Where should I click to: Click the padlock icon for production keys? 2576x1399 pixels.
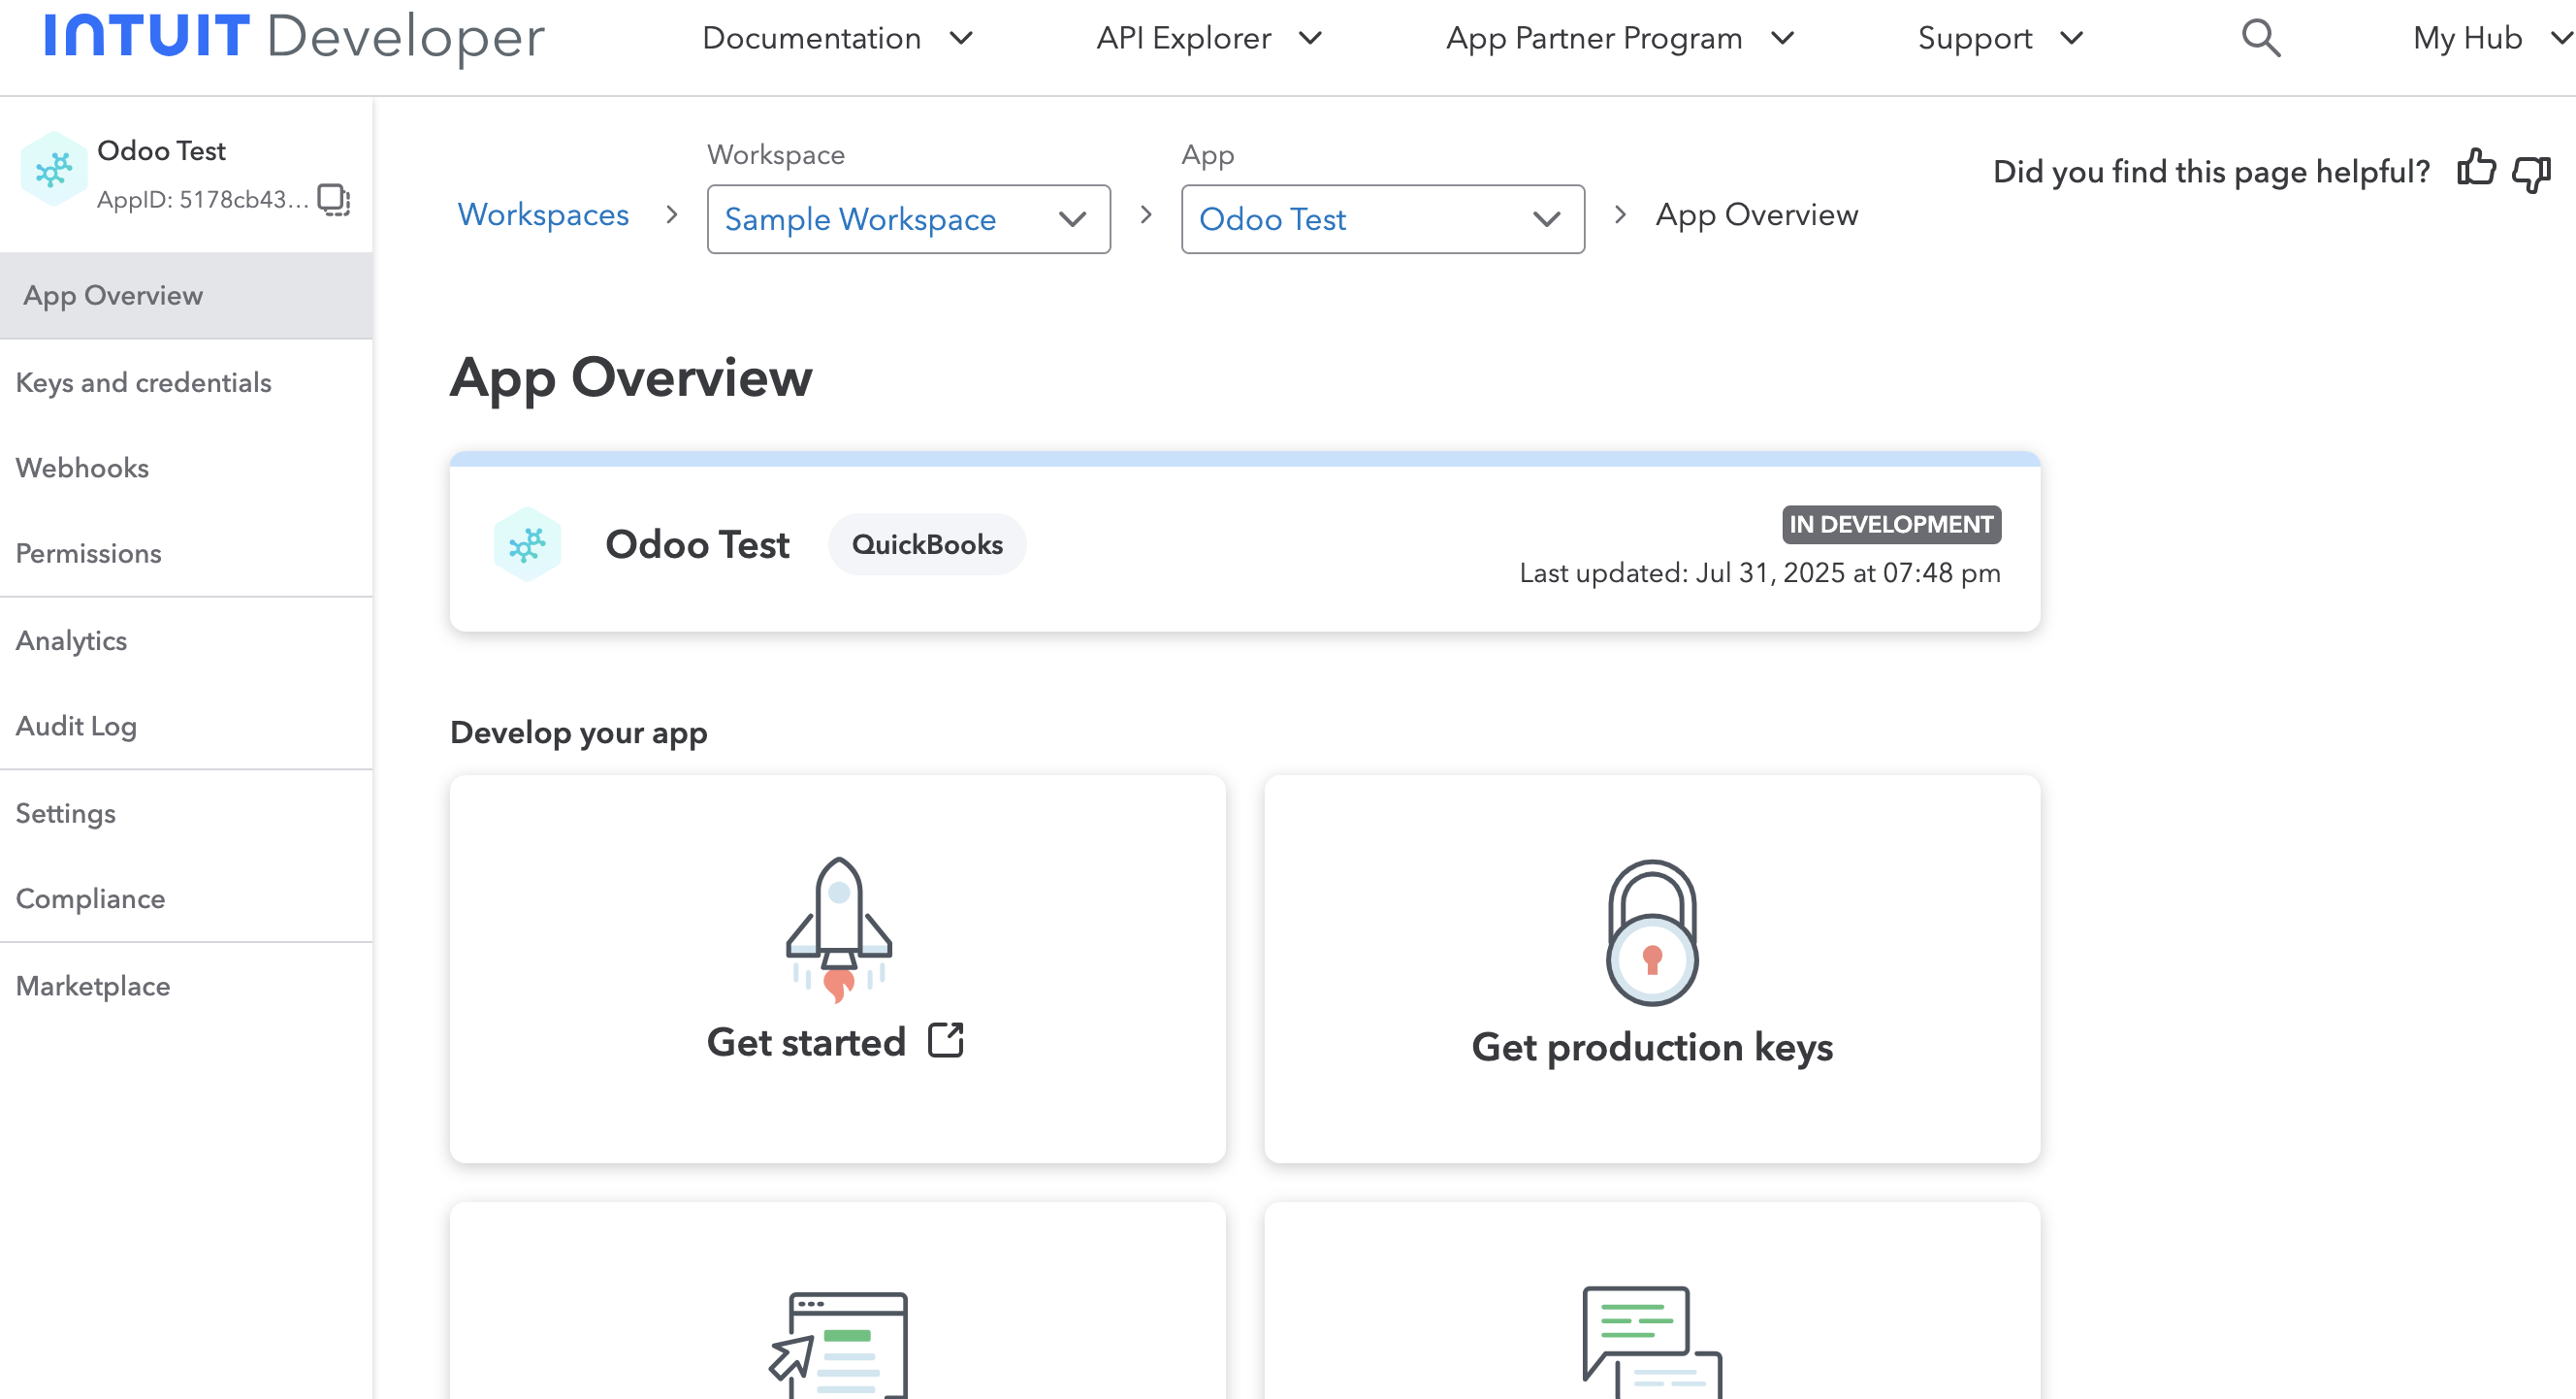1652,932
